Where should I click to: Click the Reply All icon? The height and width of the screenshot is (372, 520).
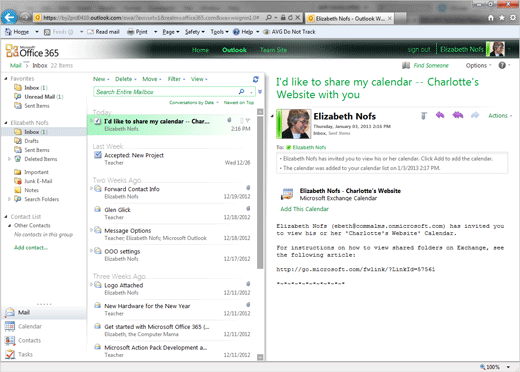458,115
